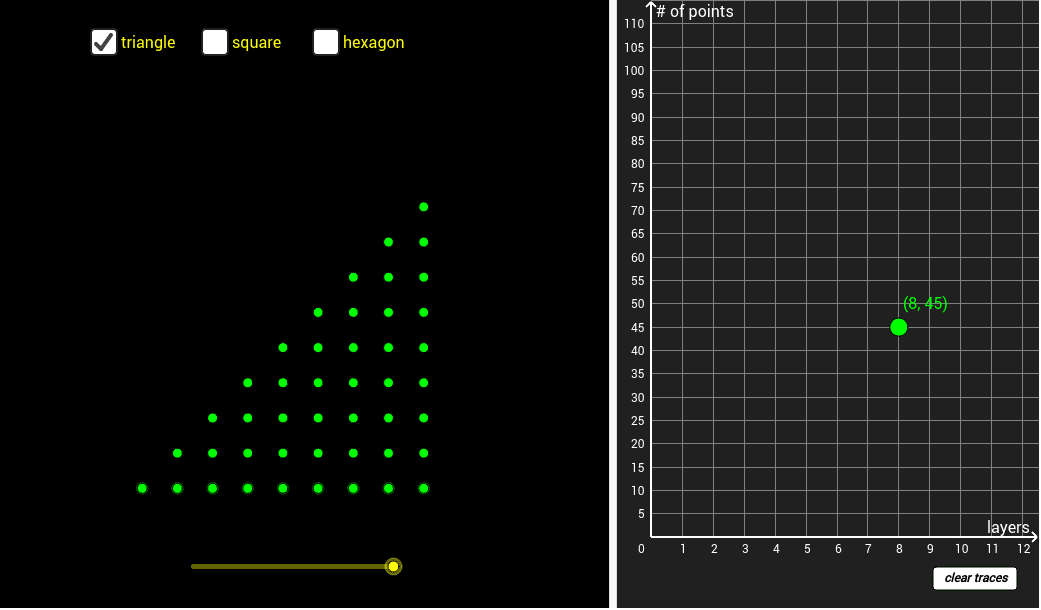
Task: Click the yellow layers slider handle
Action: (x=393, y=567)
